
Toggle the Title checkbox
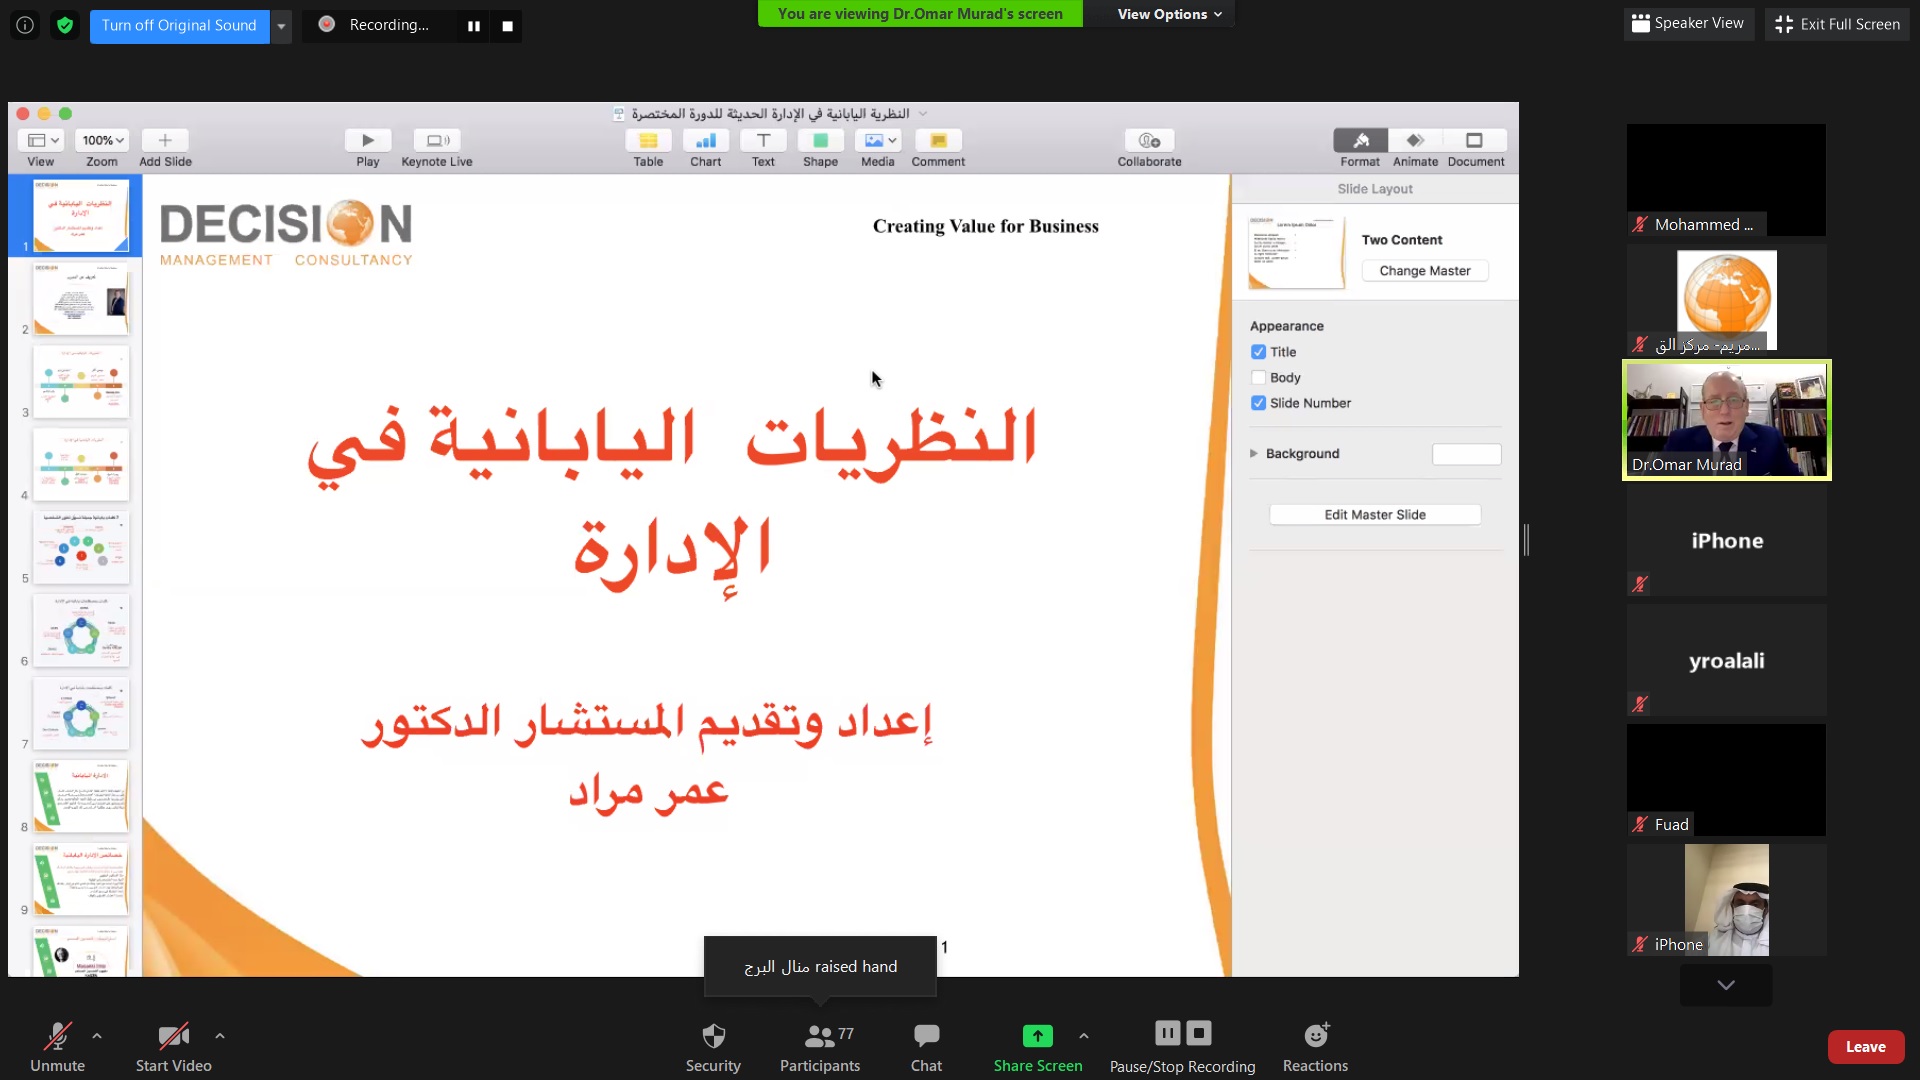[x=1258, y=352]
